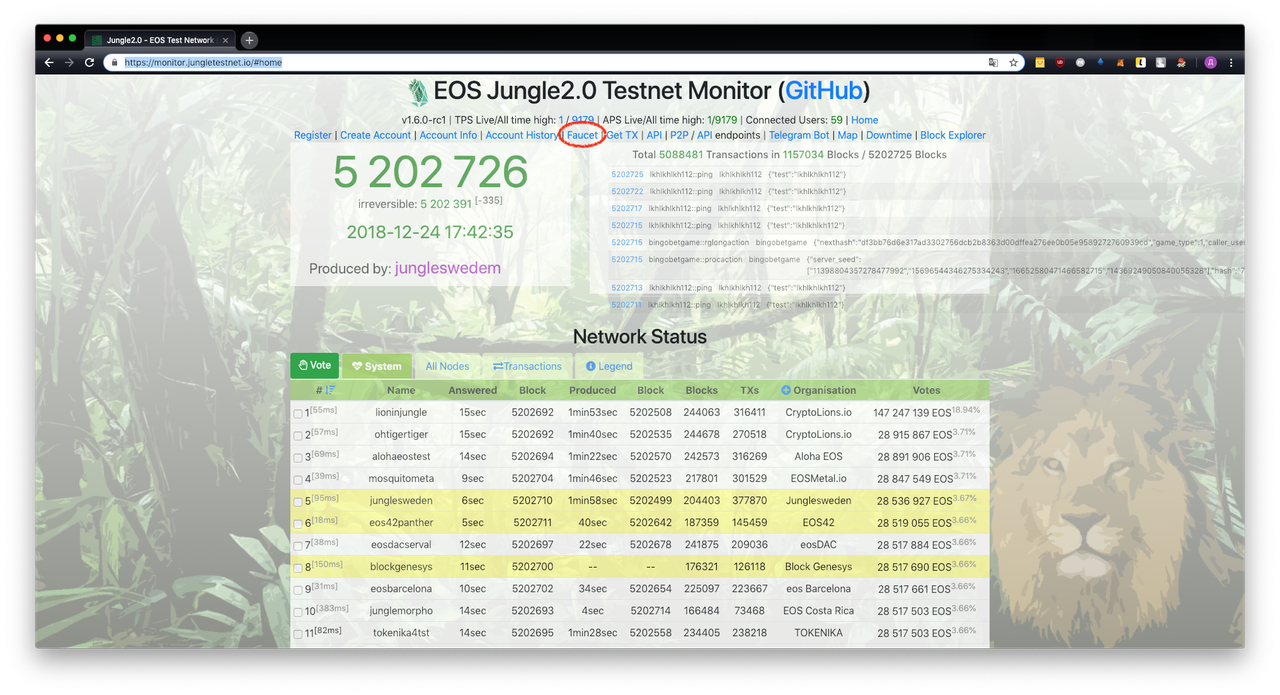Expand Organisation column with plus icon
Image resolution: width=1280 pixels, height=695 pixels.
786,390
